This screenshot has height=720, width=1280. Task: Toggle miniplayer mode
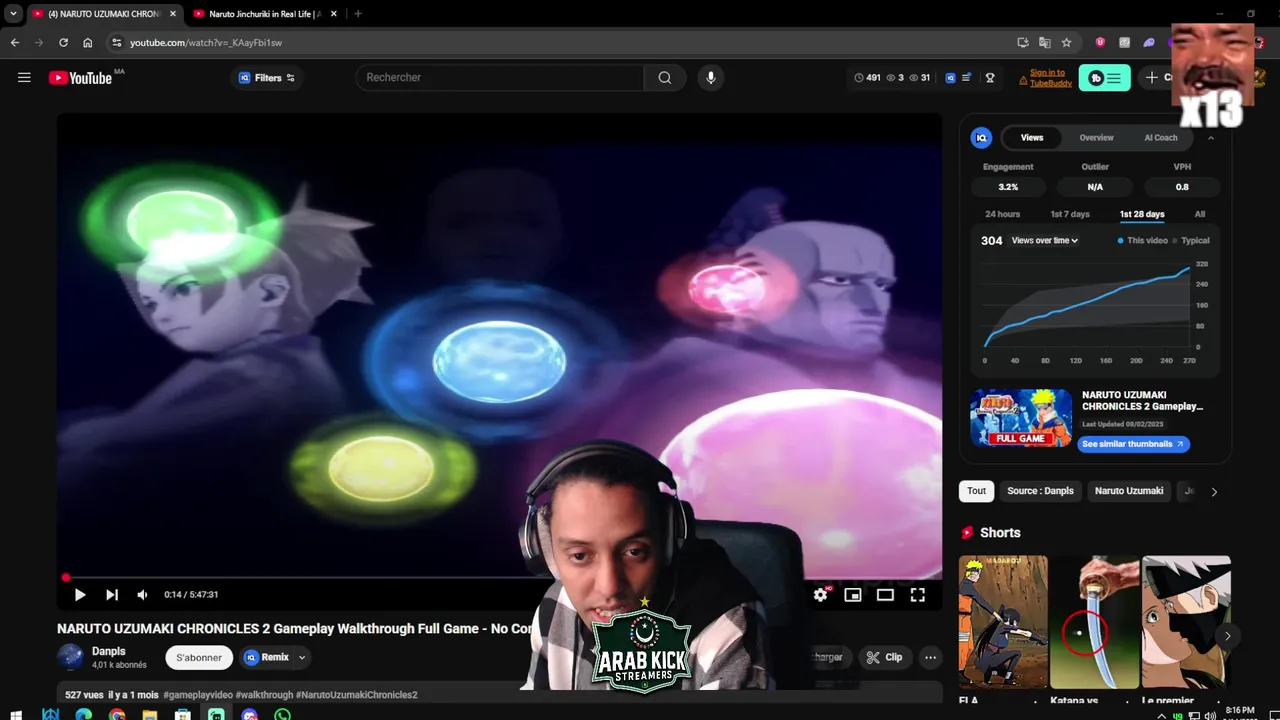pos(853,594)
